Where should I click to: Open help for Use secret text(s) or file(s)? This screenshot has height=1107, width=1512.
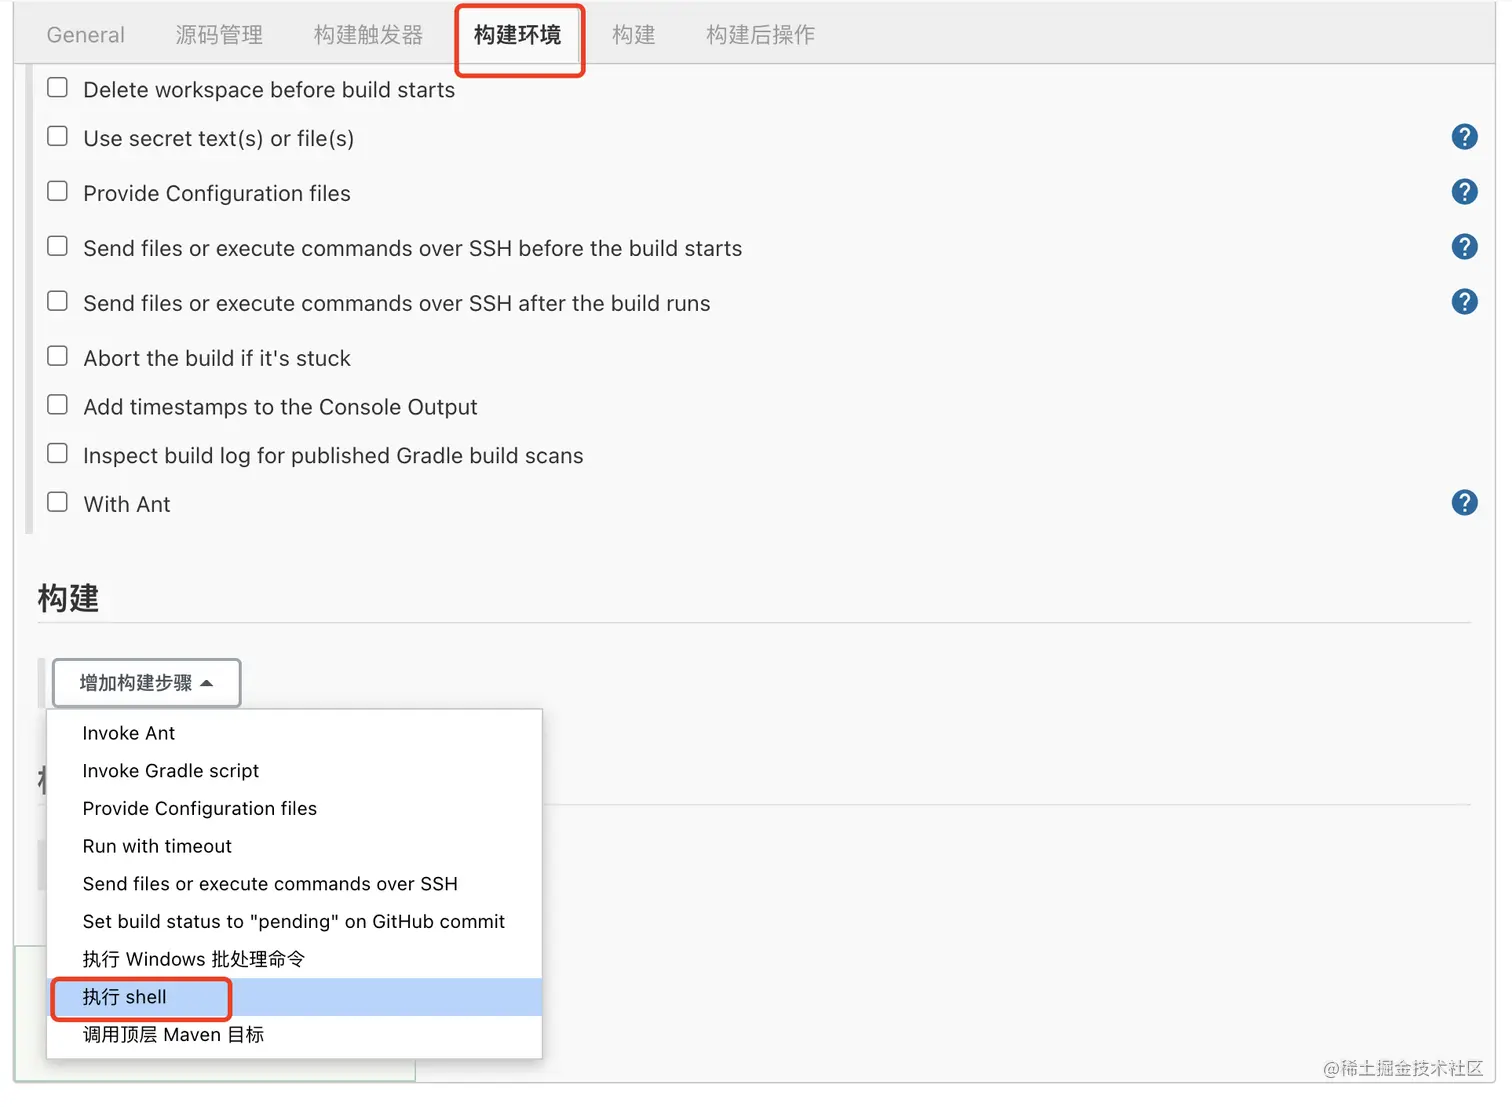1464,137
